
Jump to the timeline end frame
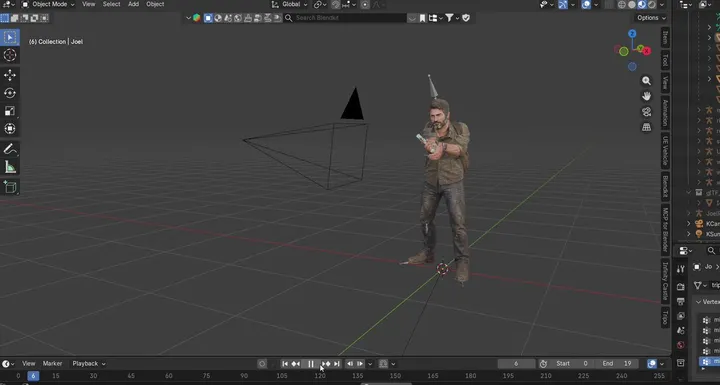[337, 364]
